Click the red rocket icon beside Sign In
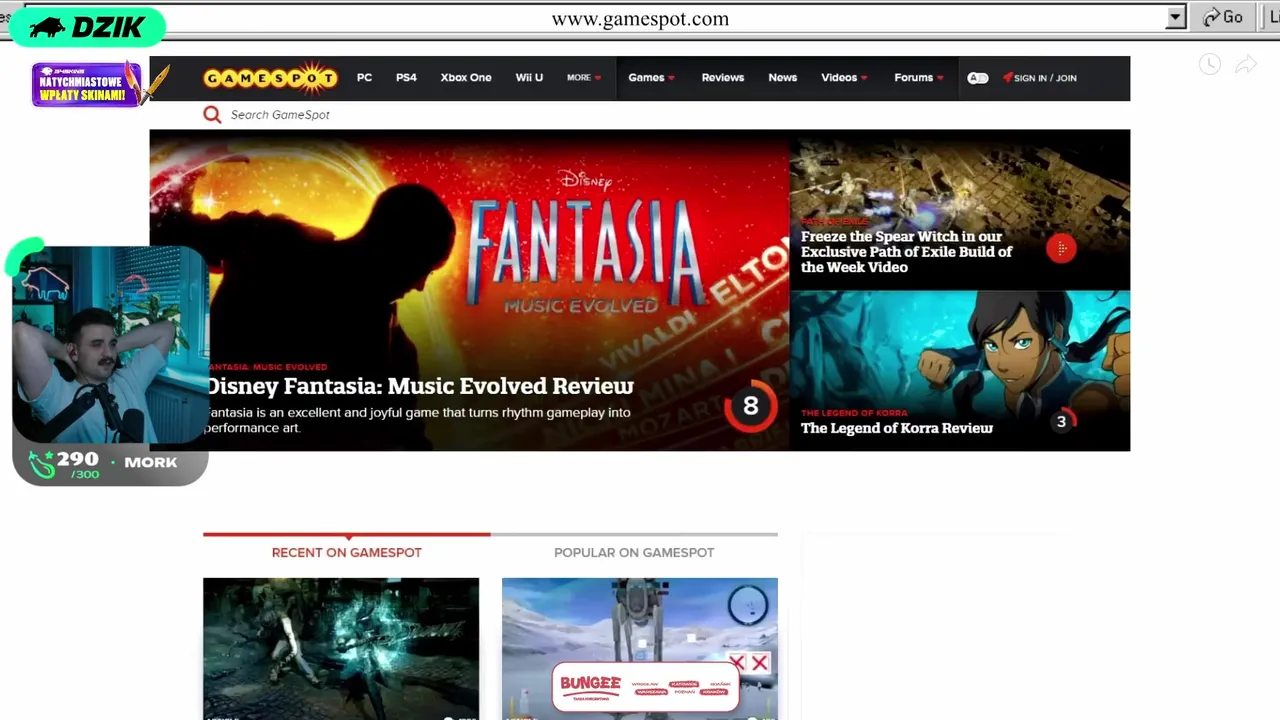Screen dimensions: 1280x720 point(1007,78)
